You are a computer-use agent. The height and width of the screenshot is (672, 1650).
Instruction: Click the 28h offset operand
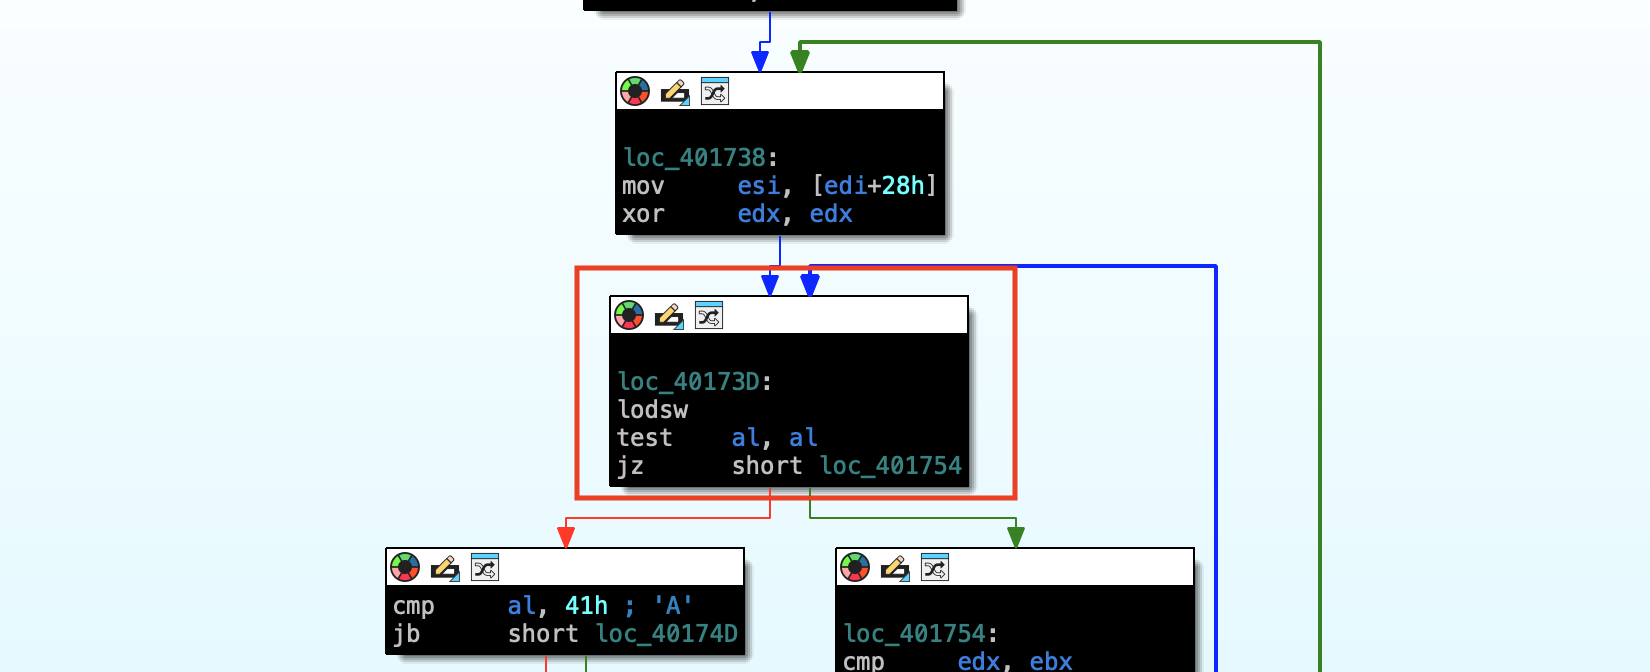pos(903,186)
